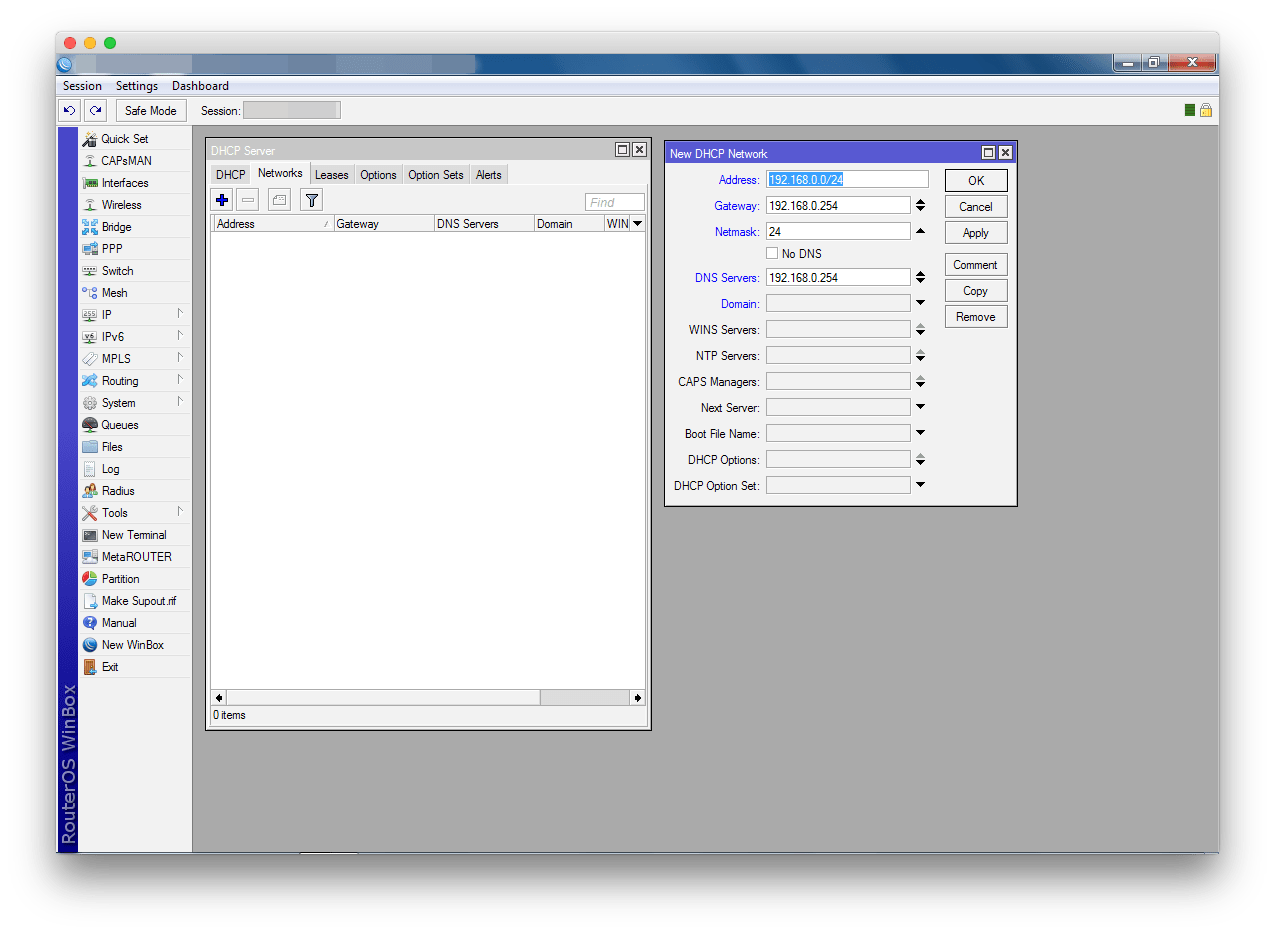
Task: Open Quick Set in sidebar
Action: pyautogui.click(x=124, y=139)
